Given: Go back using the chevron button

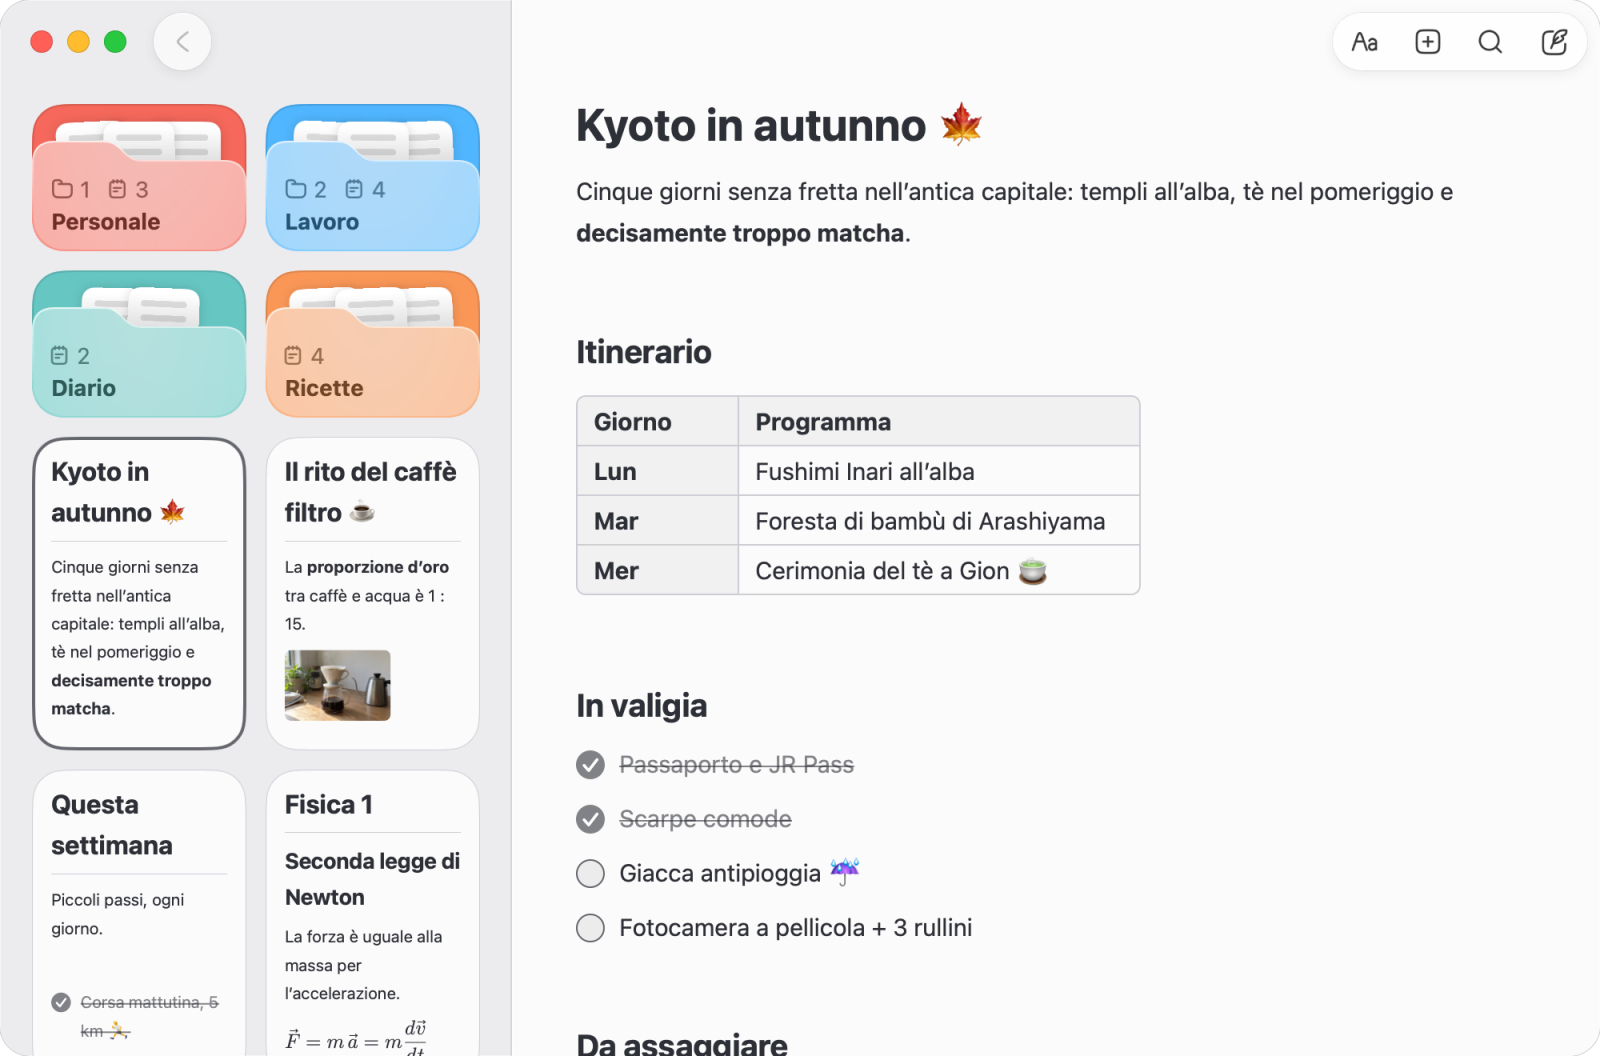Looking at the screenshot, I should pyautogui.click(x=182, y=42).
